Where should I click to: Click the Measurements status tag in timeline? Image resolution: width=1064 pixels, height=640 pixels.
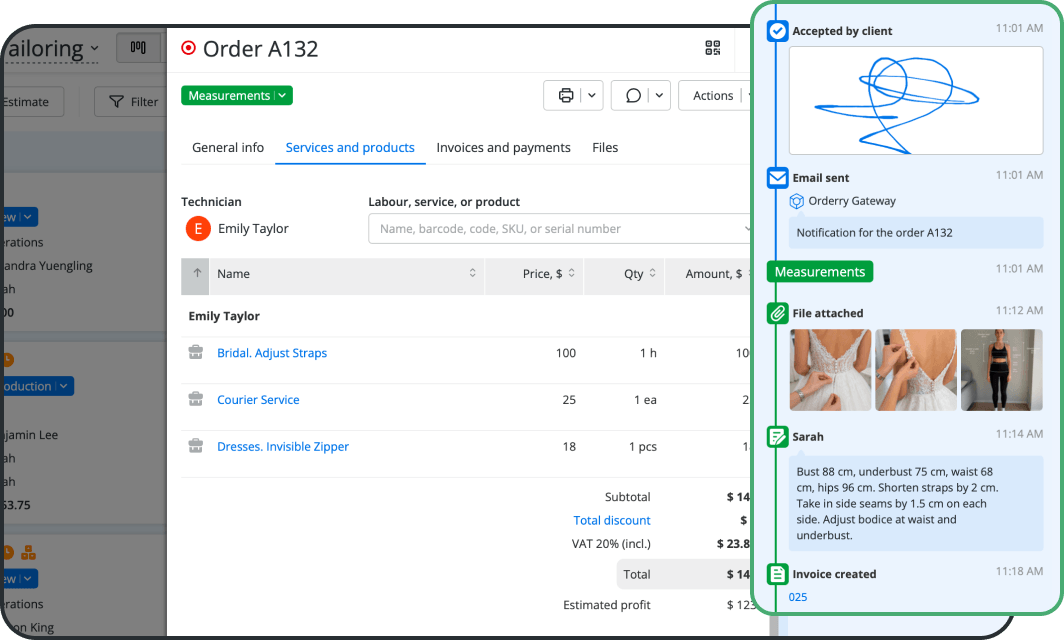(x=820, y=271)
